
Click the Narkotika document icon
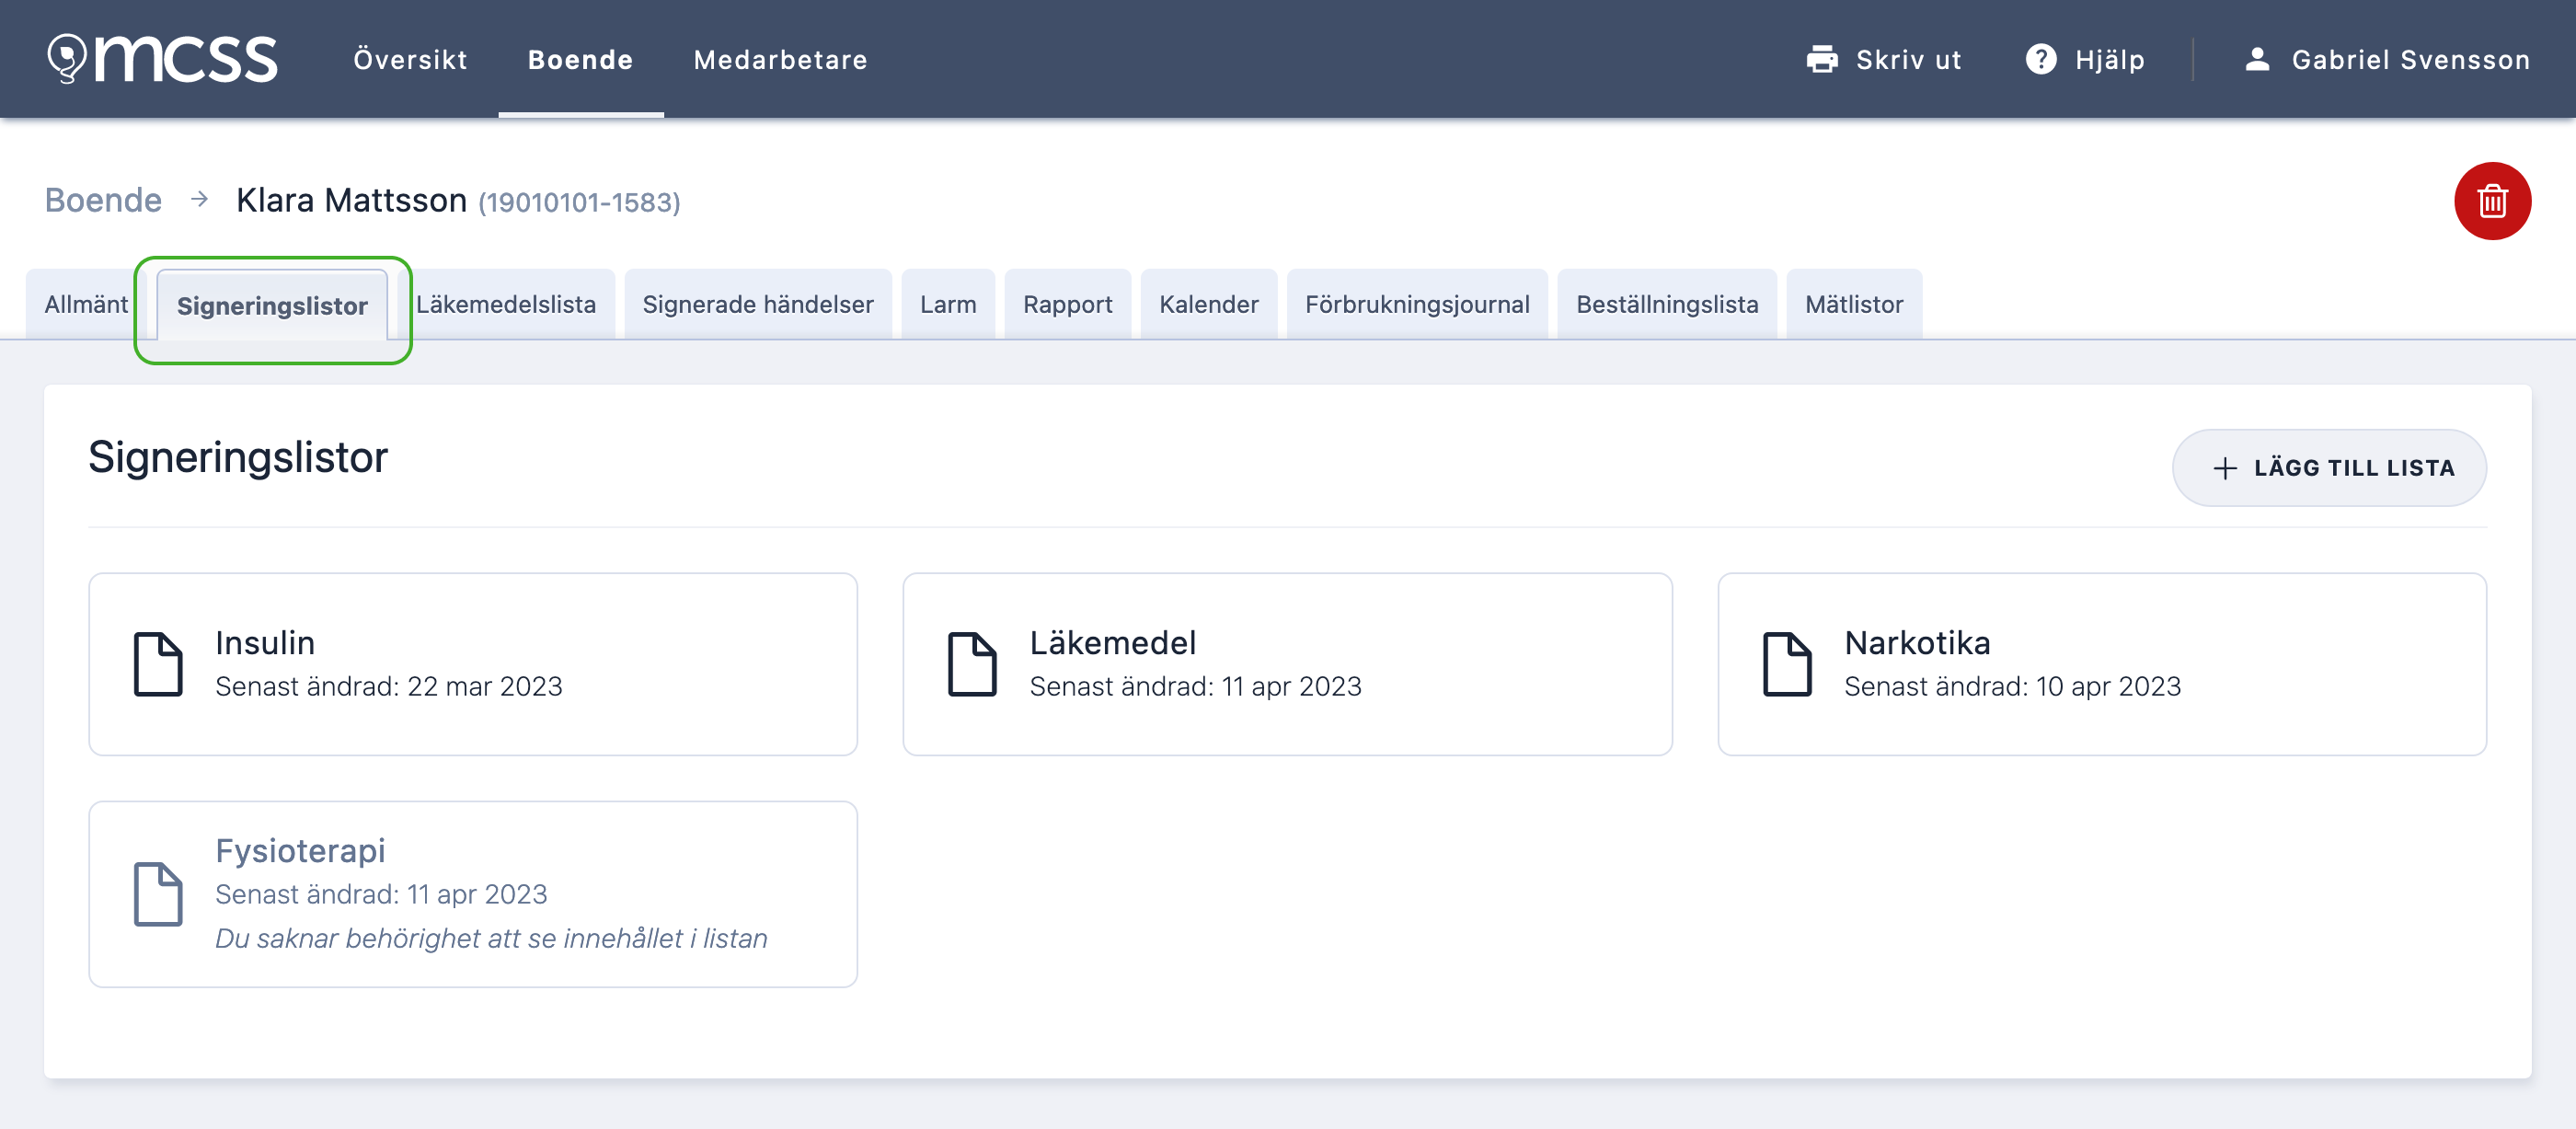tap(1789, 664)
